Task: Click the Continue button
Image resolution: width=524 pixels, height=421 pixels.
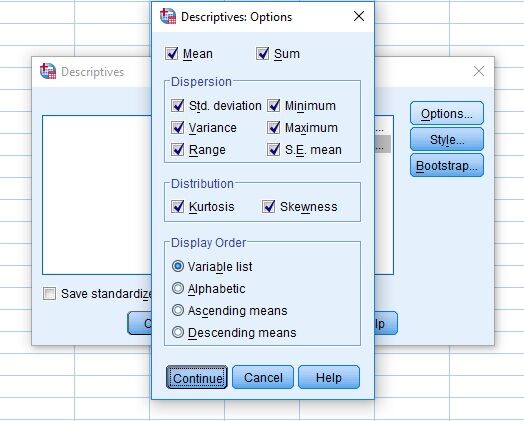Action: (x=197, y=377)
